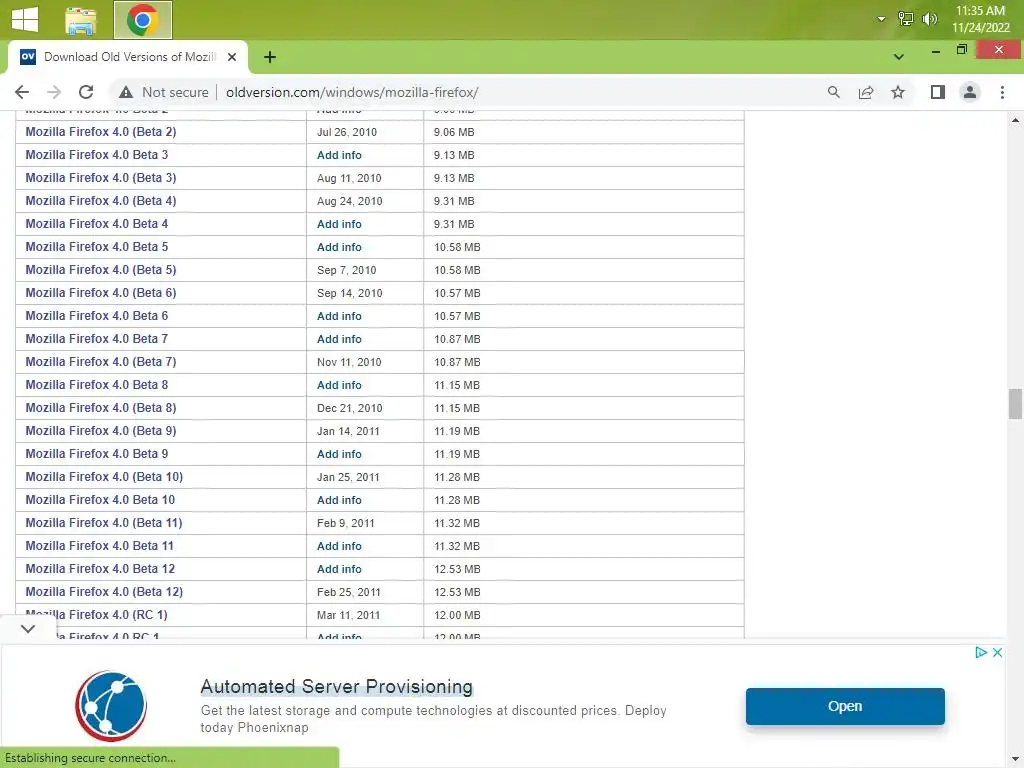This screenshot has height=768, width=1024.
Task: Bookmark this page with the star
Action: pos(898,92)
